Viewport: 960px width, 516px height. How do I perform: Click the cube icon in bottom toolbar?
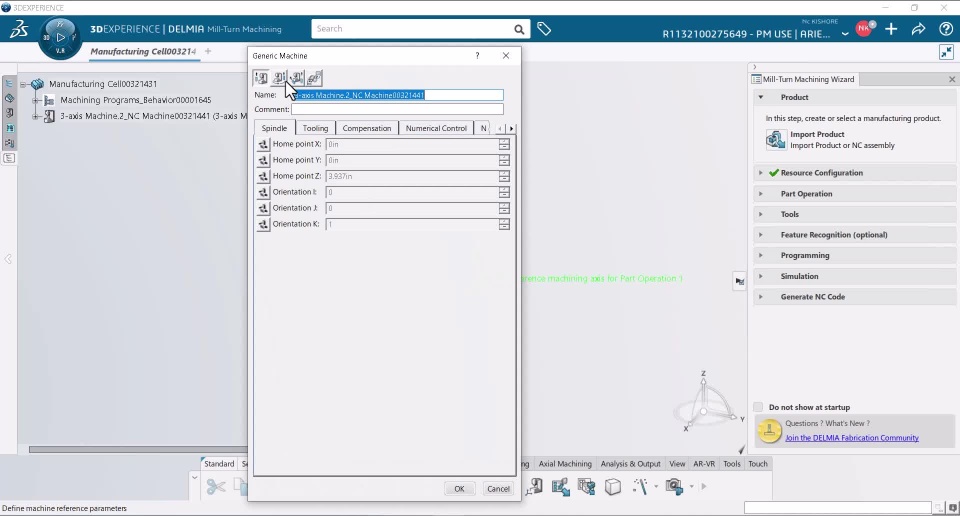click(613, 487)
